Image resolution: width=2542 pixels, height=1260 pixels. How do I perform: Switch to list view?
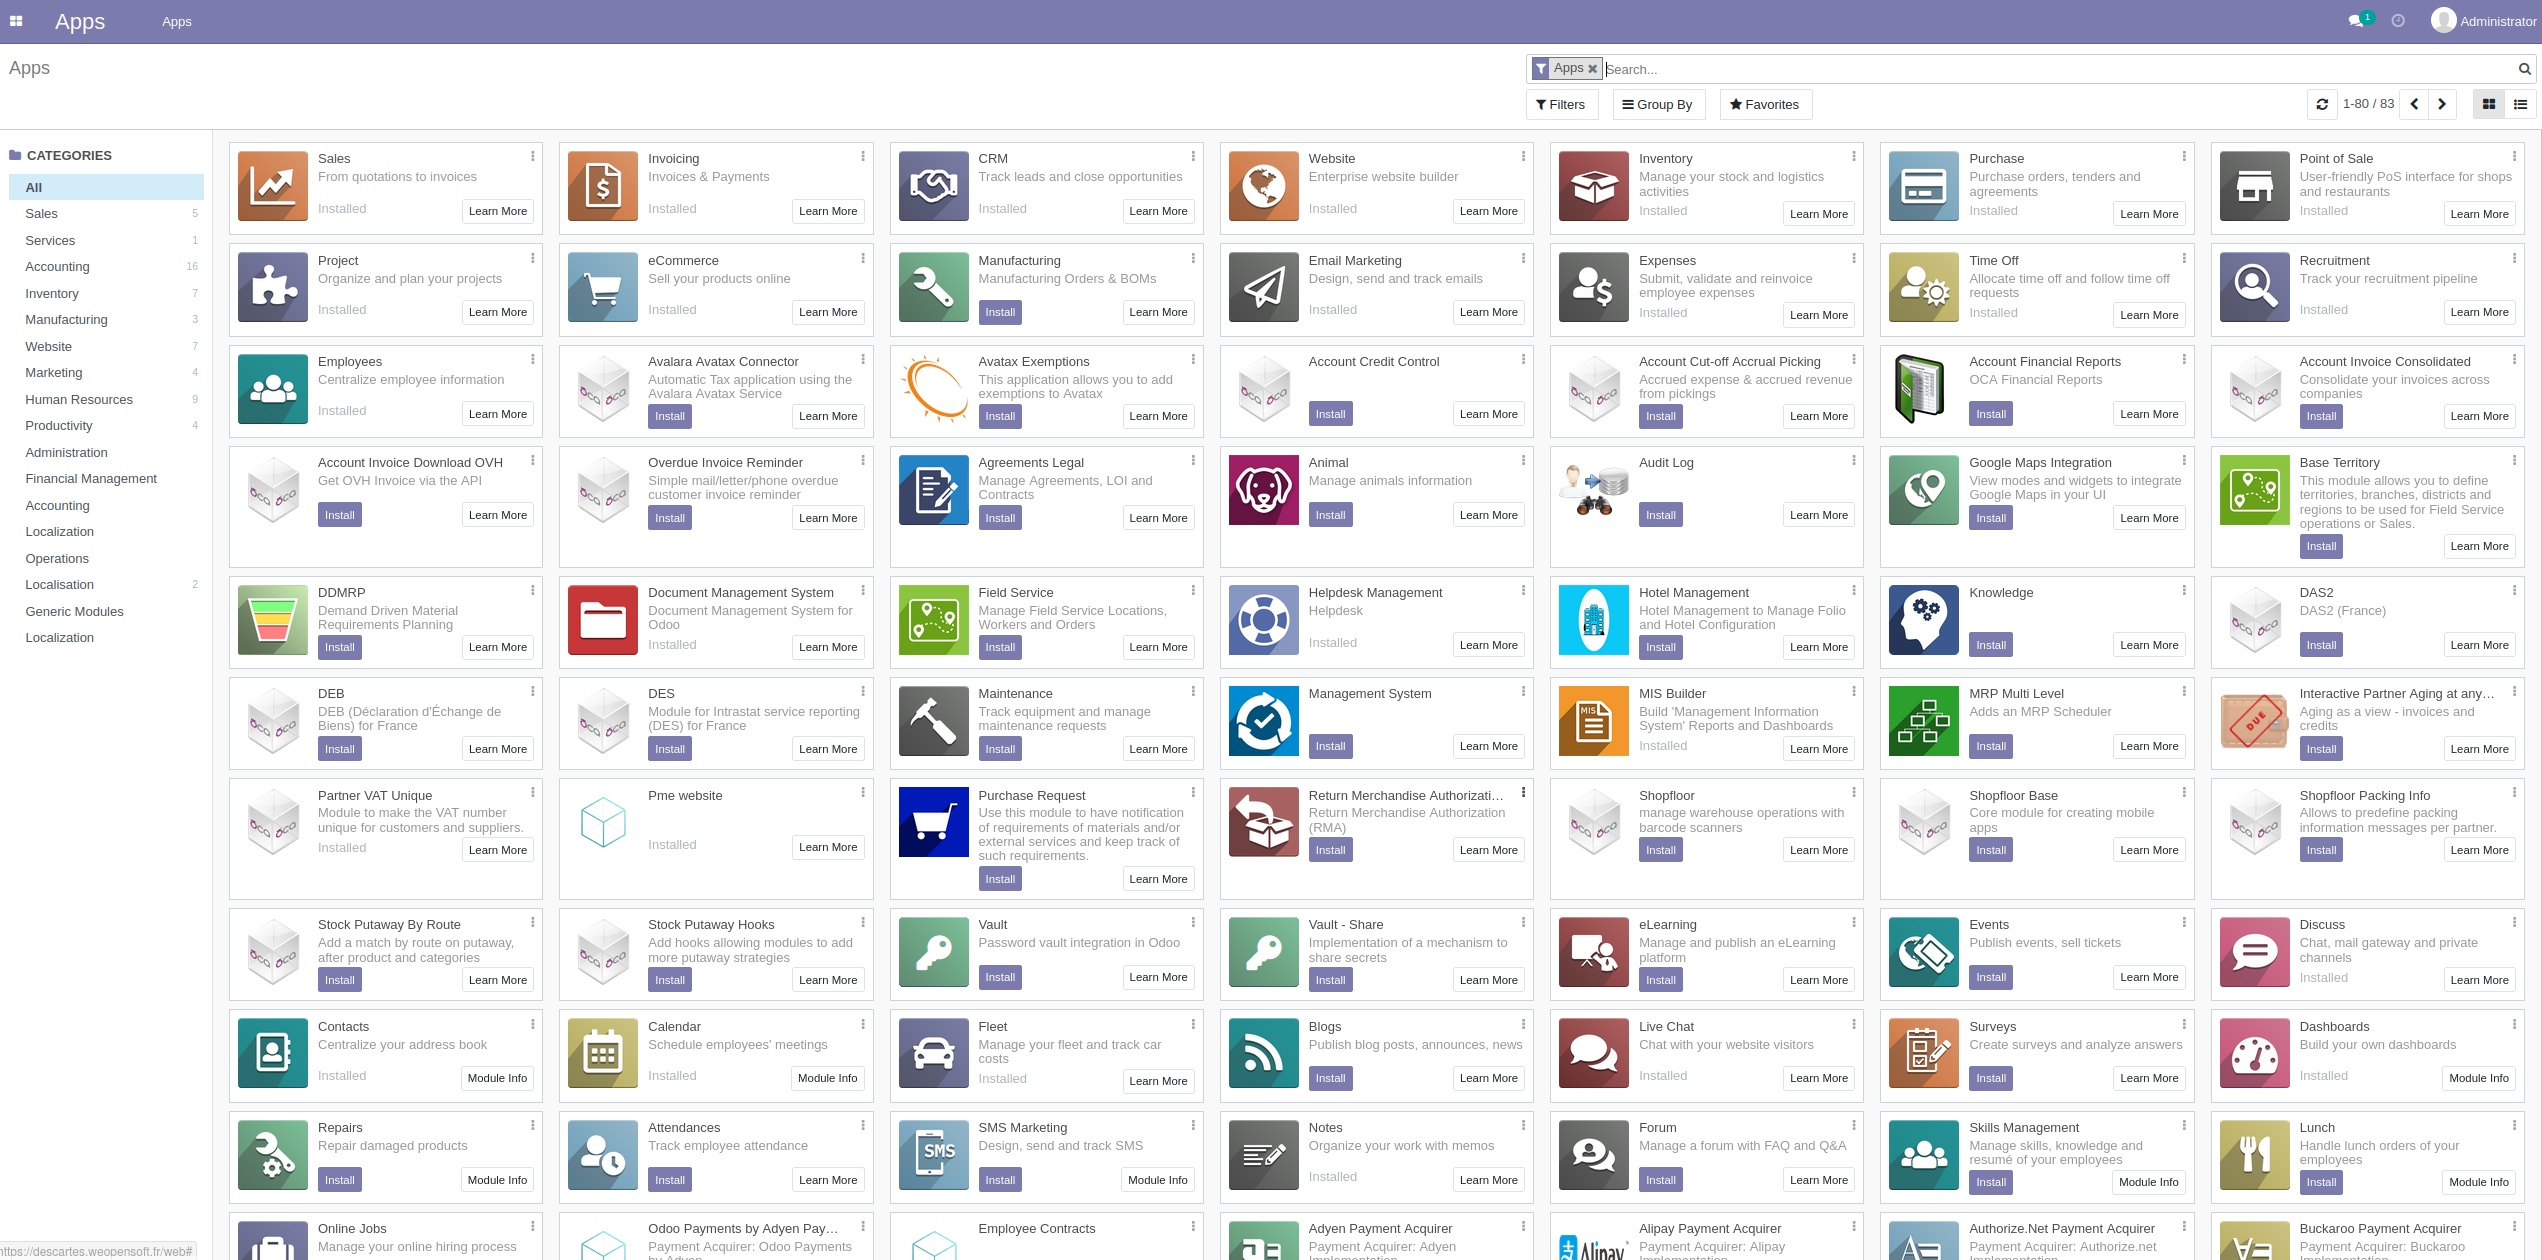point(2520,104)
